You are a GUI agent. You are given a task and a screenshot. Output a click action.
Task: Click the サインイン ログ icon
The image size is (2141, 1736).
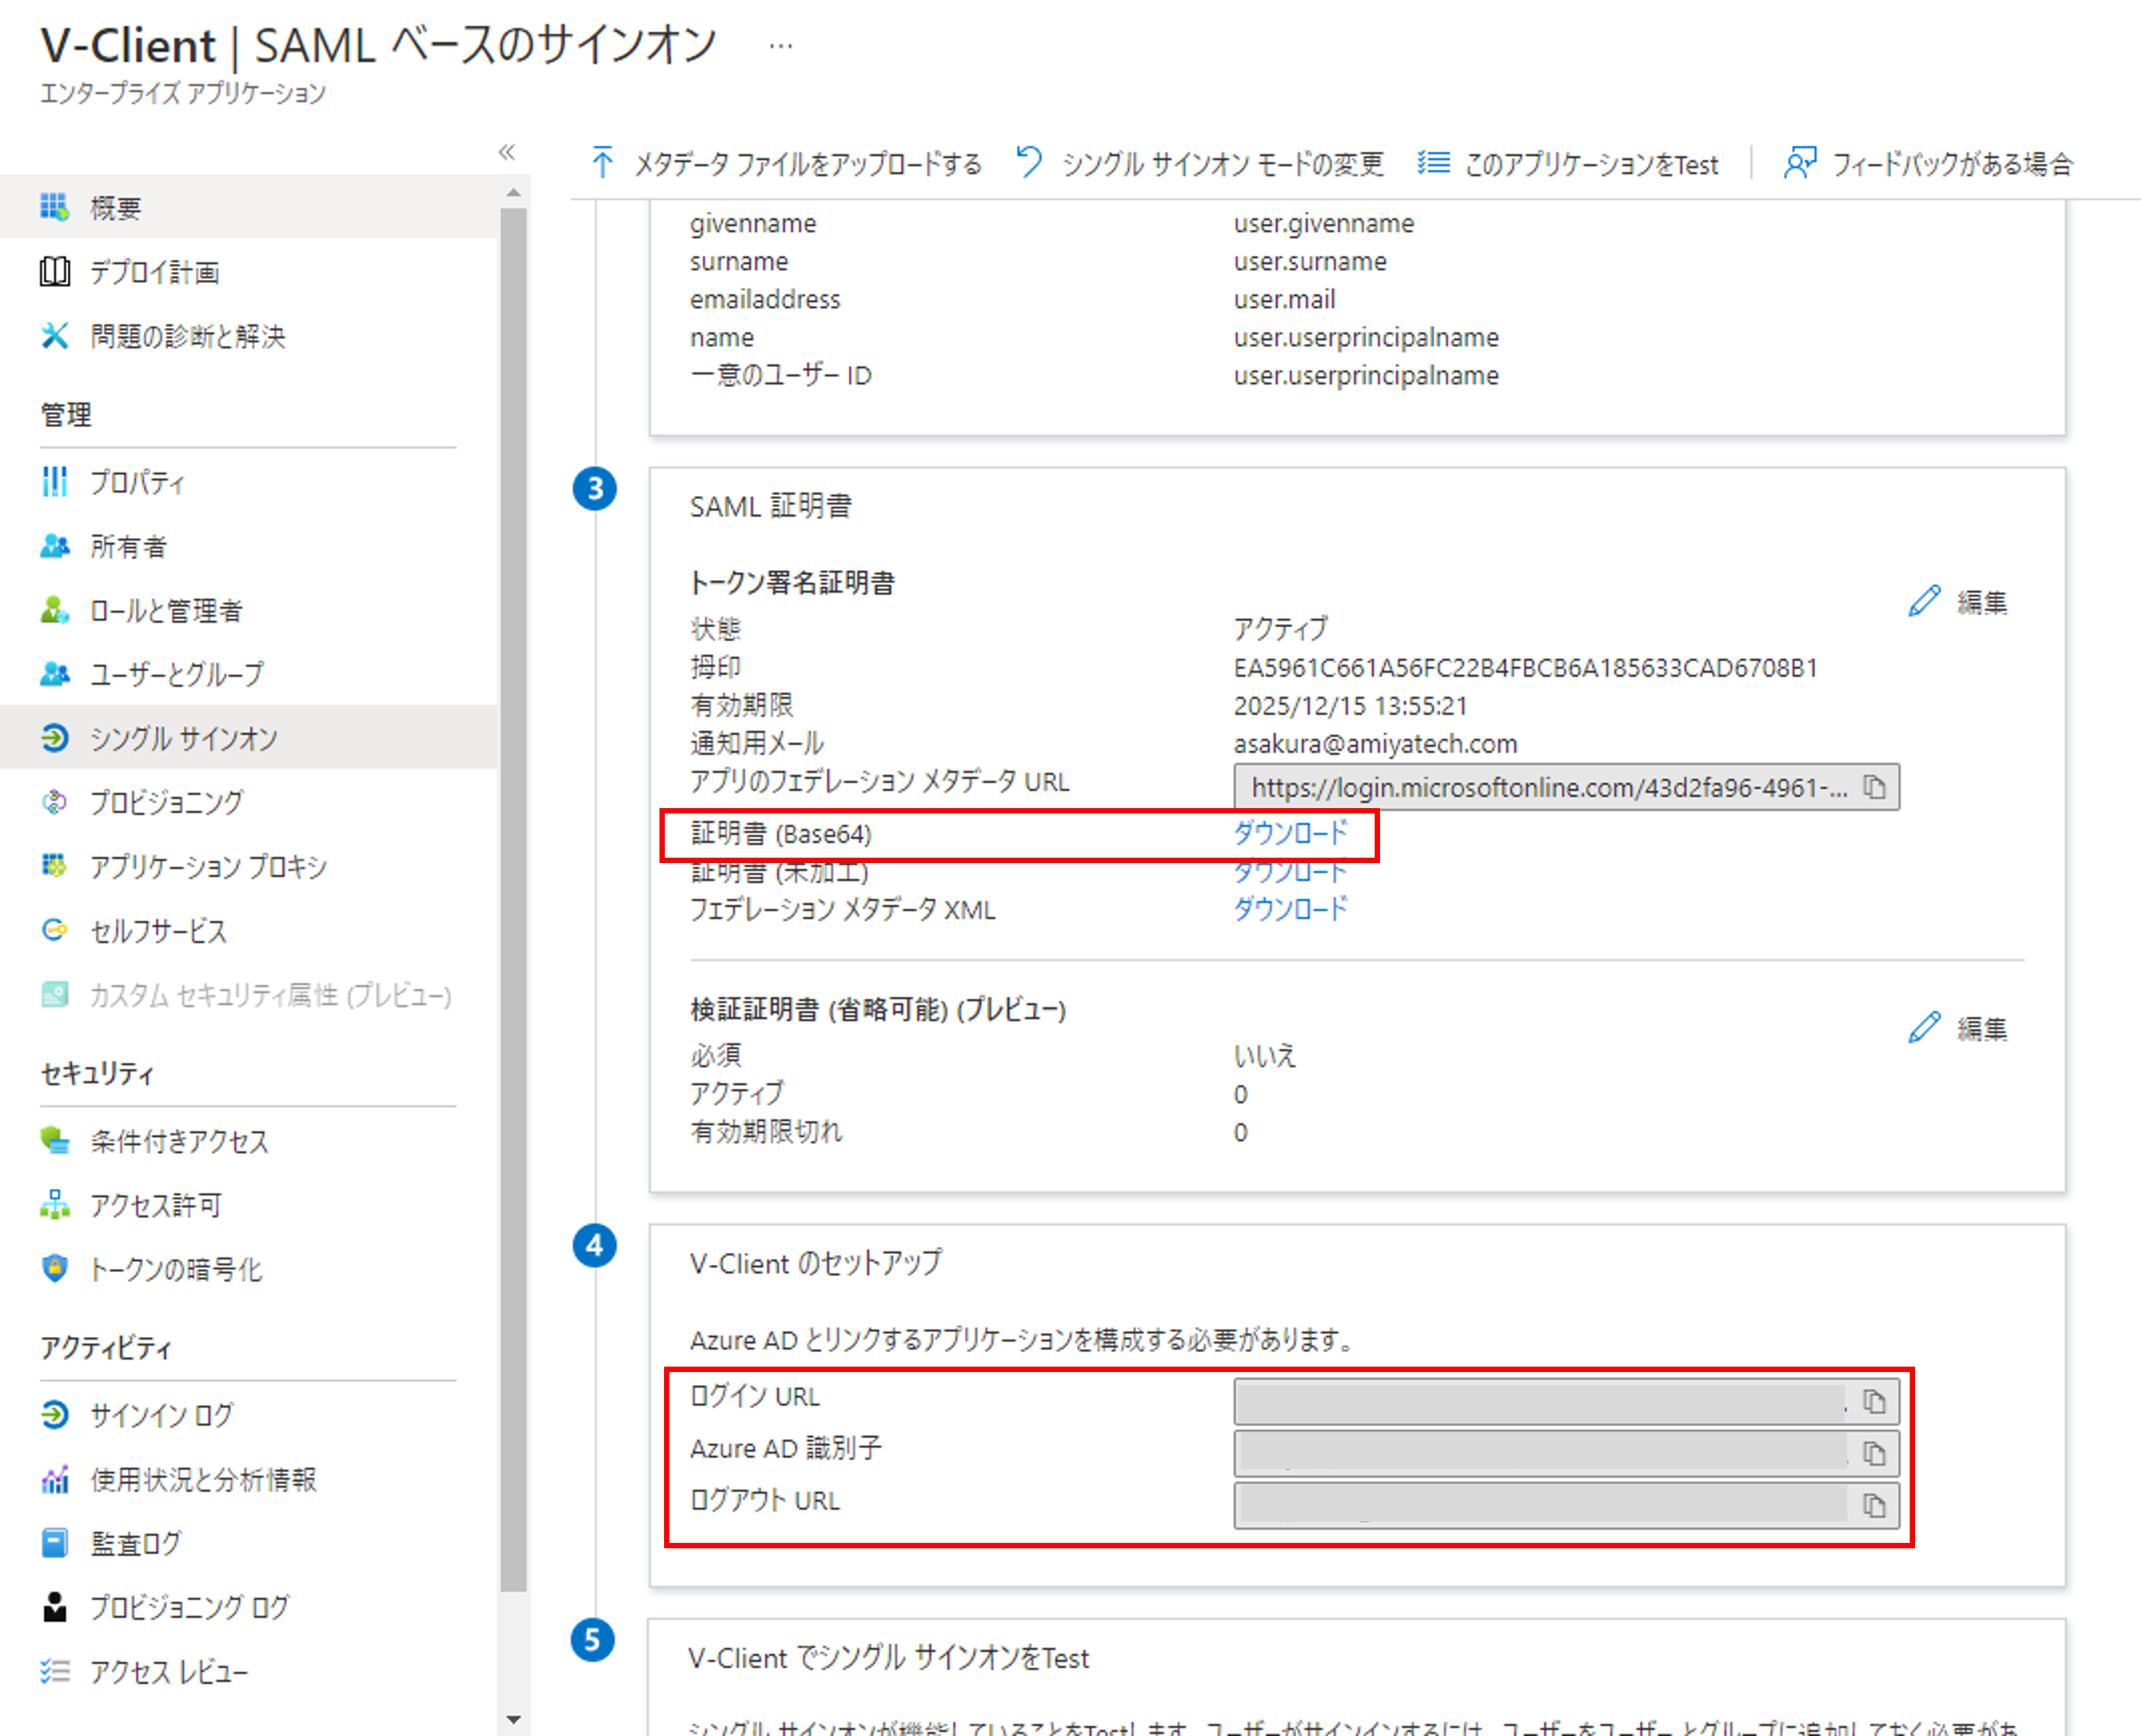click(x=54, y=1414)
